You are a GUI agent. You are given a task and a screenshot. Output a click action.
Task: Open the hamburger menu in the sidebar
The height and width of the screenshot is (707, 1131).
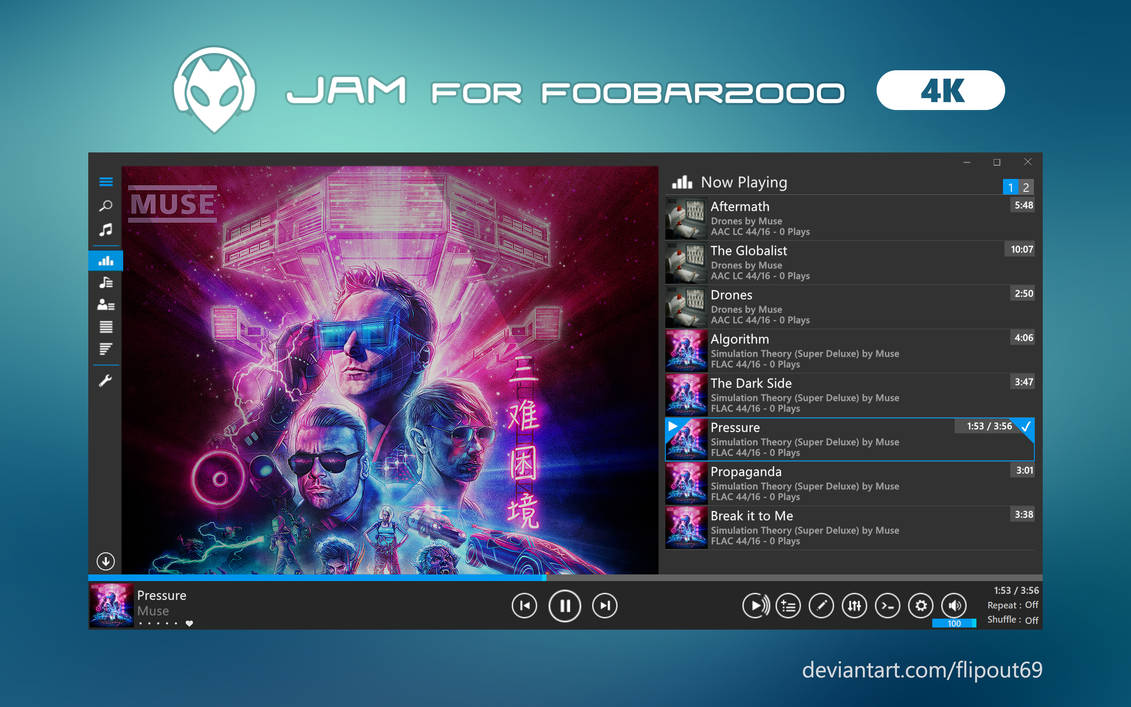(106, 182)
